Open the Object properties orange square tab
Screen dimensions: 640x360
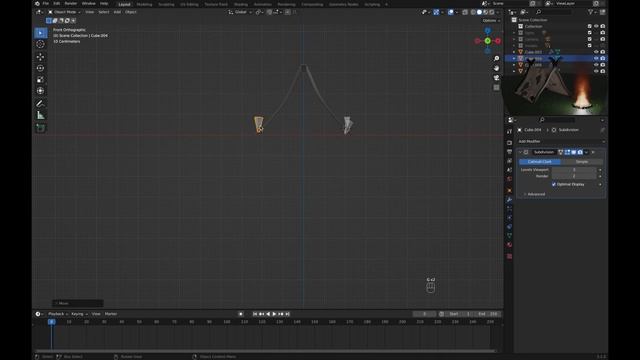pos(509,190)
